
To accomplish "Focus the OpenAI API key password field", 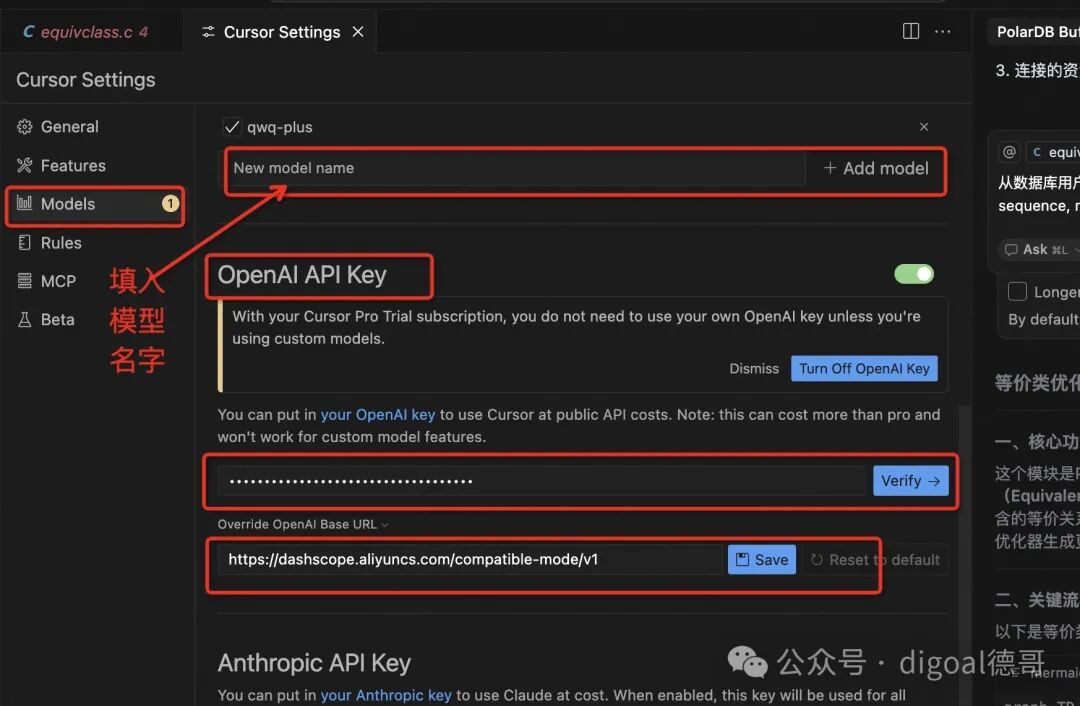I will (541, 481).
